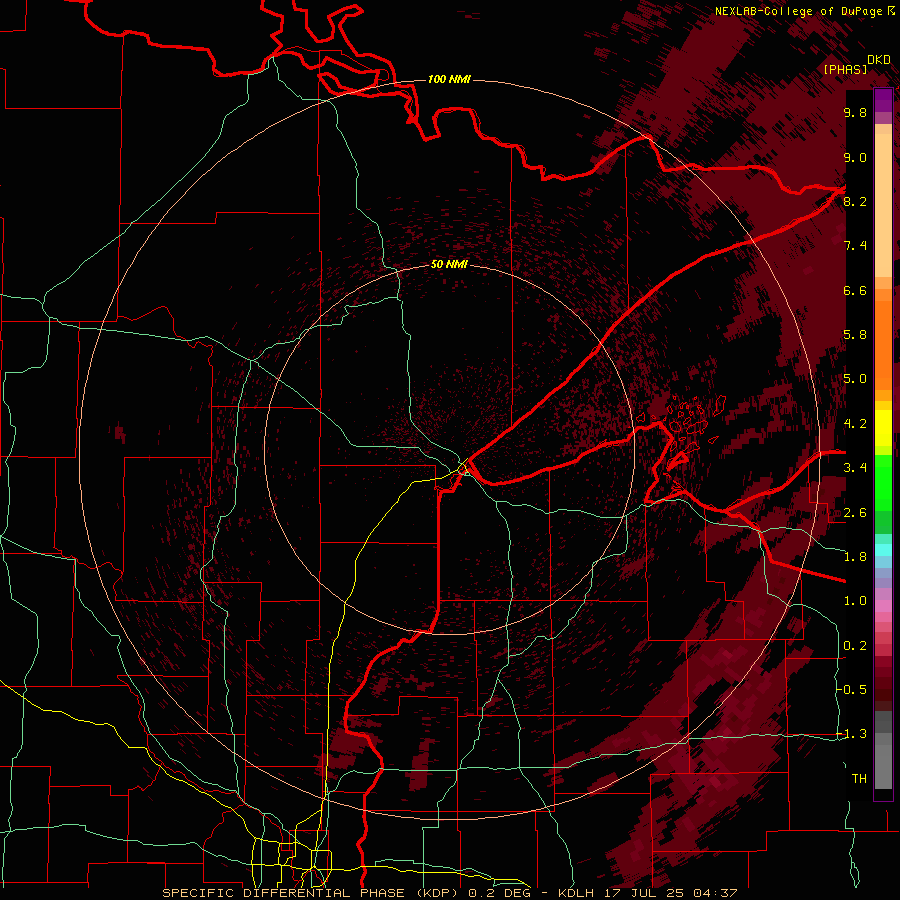Click the purple band at top of color bar

coord(883,100)
